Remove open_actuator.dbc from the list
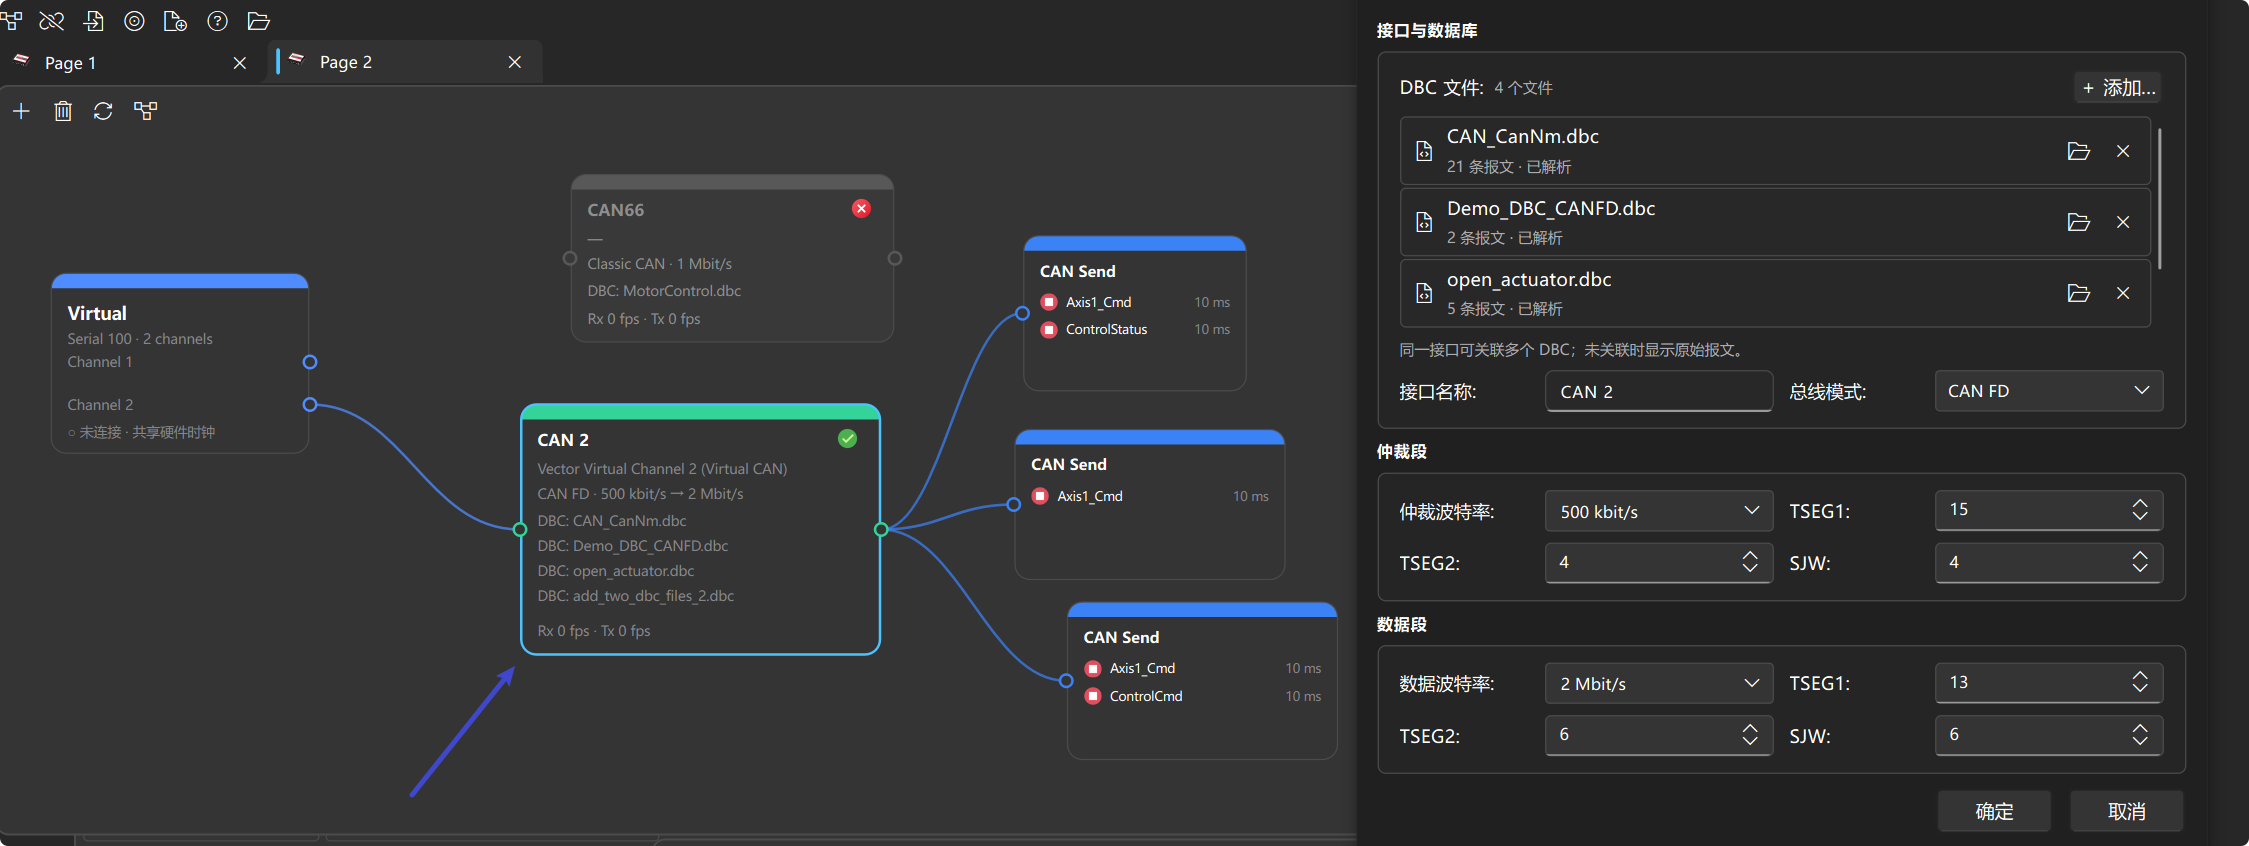Screen dimensions: 2249x846 pos(2123,293)
